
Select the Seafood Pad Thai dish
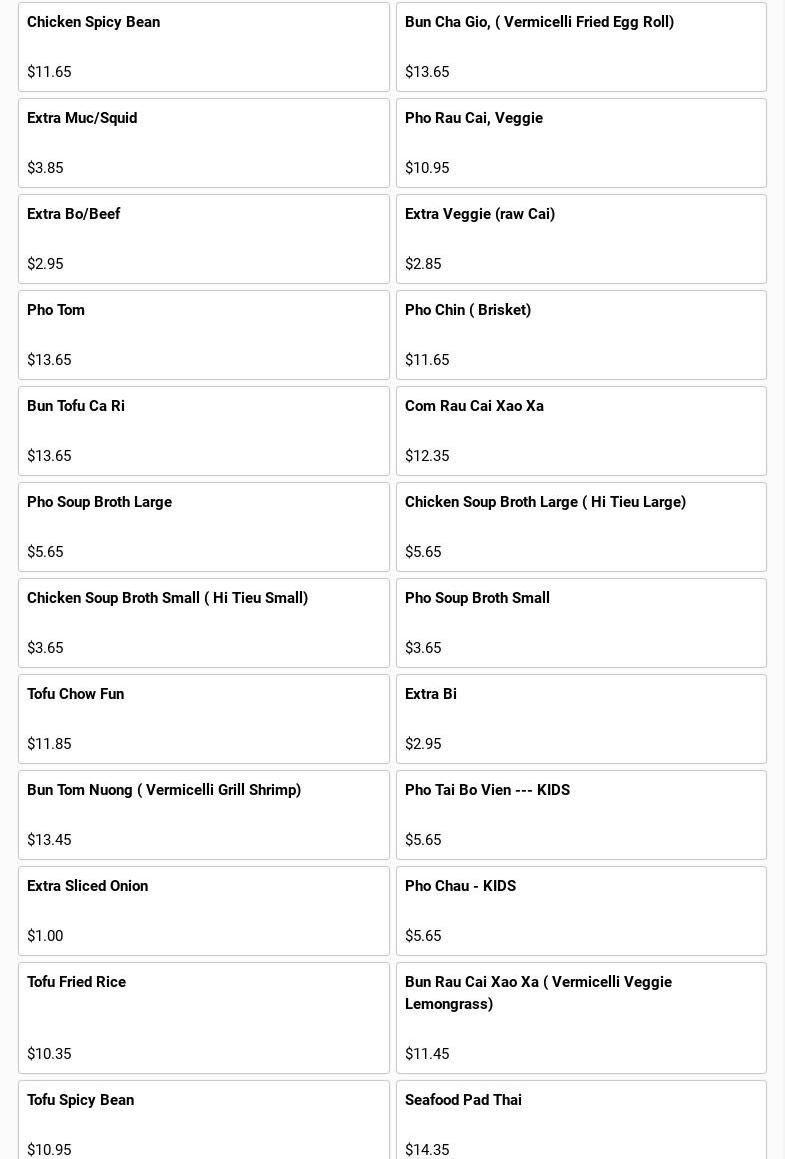581,1120
